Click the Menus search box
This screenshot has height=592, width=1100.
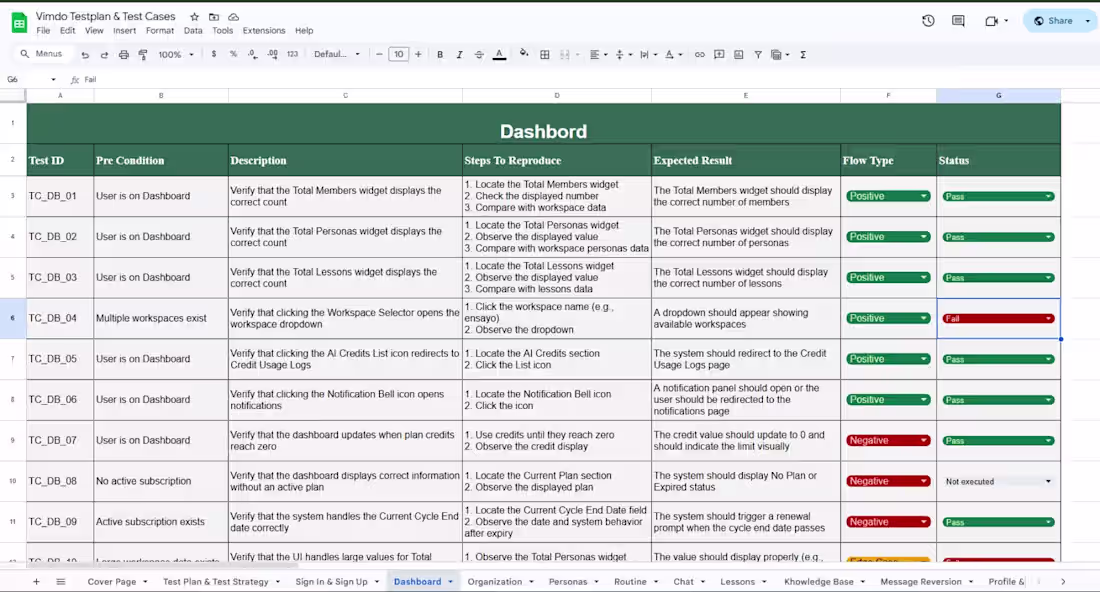(x=43, y=54)
